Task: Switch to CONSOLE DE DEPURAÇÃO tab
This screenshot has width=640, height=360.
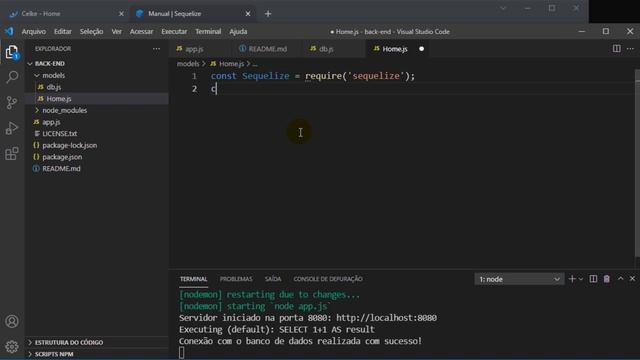Action: pos(328,279)
